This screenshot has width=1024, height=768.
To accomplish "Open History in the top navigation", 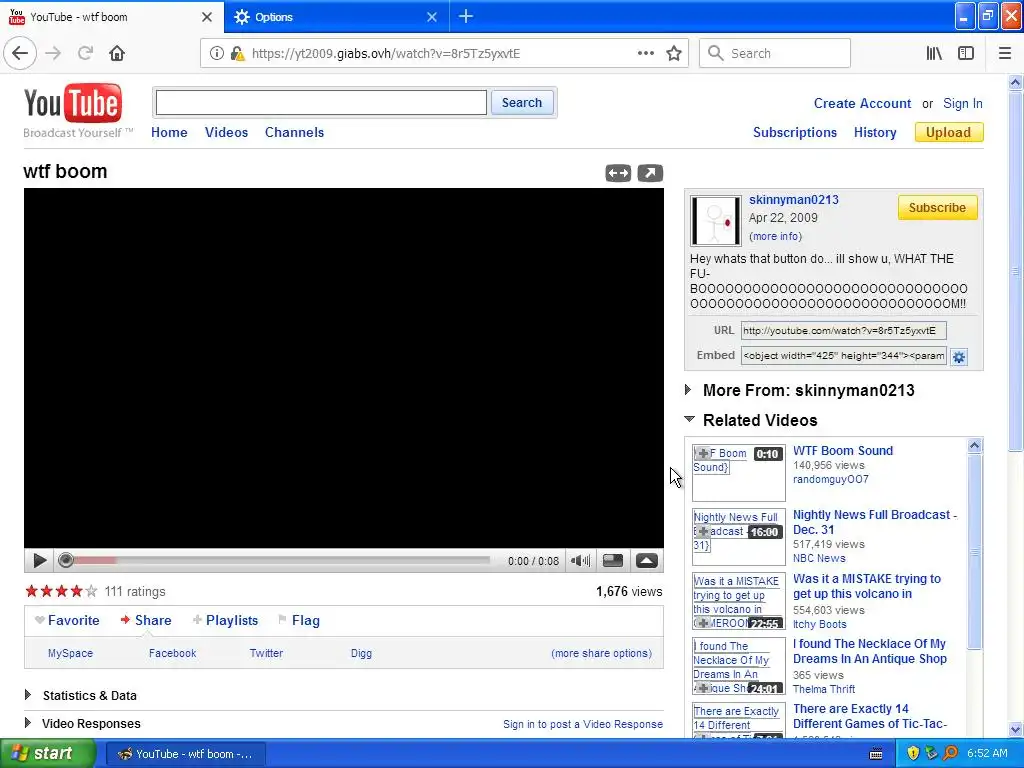I will [875, 133].
